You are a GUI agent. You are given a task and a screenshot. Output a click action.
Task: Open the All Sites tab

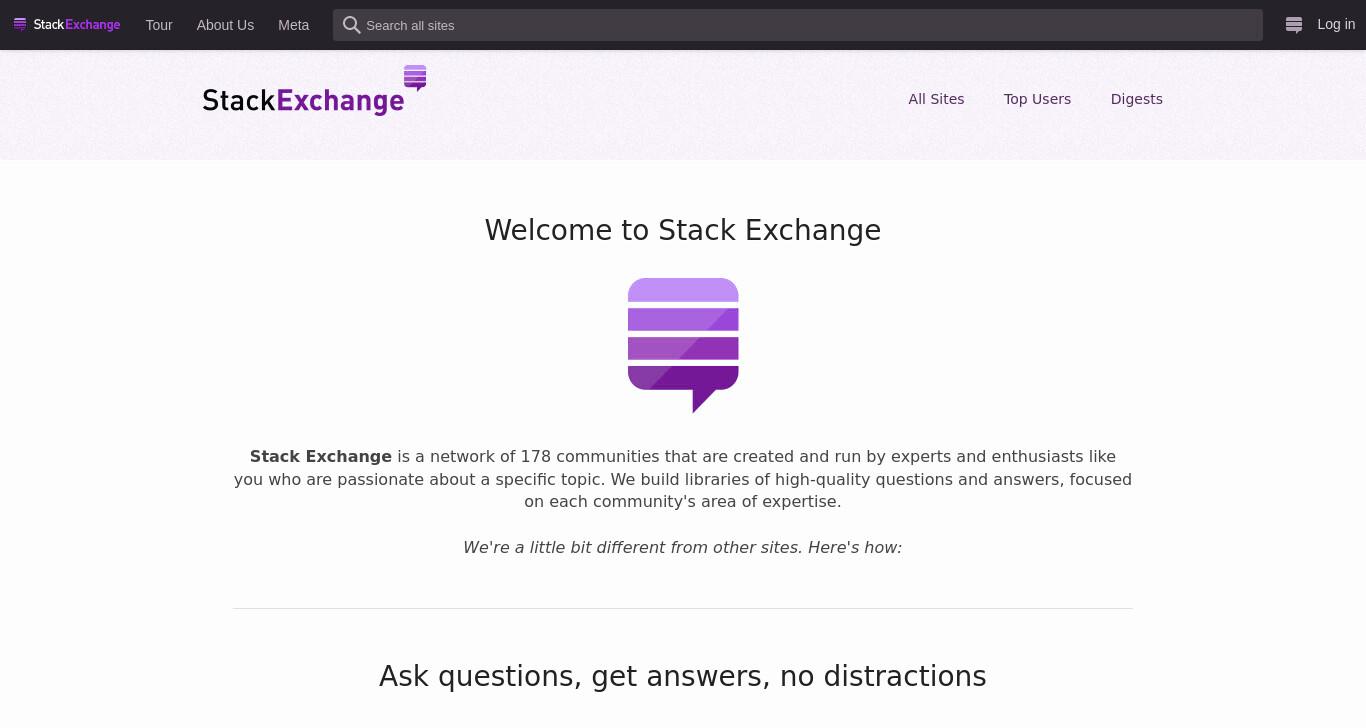[936, 99]
